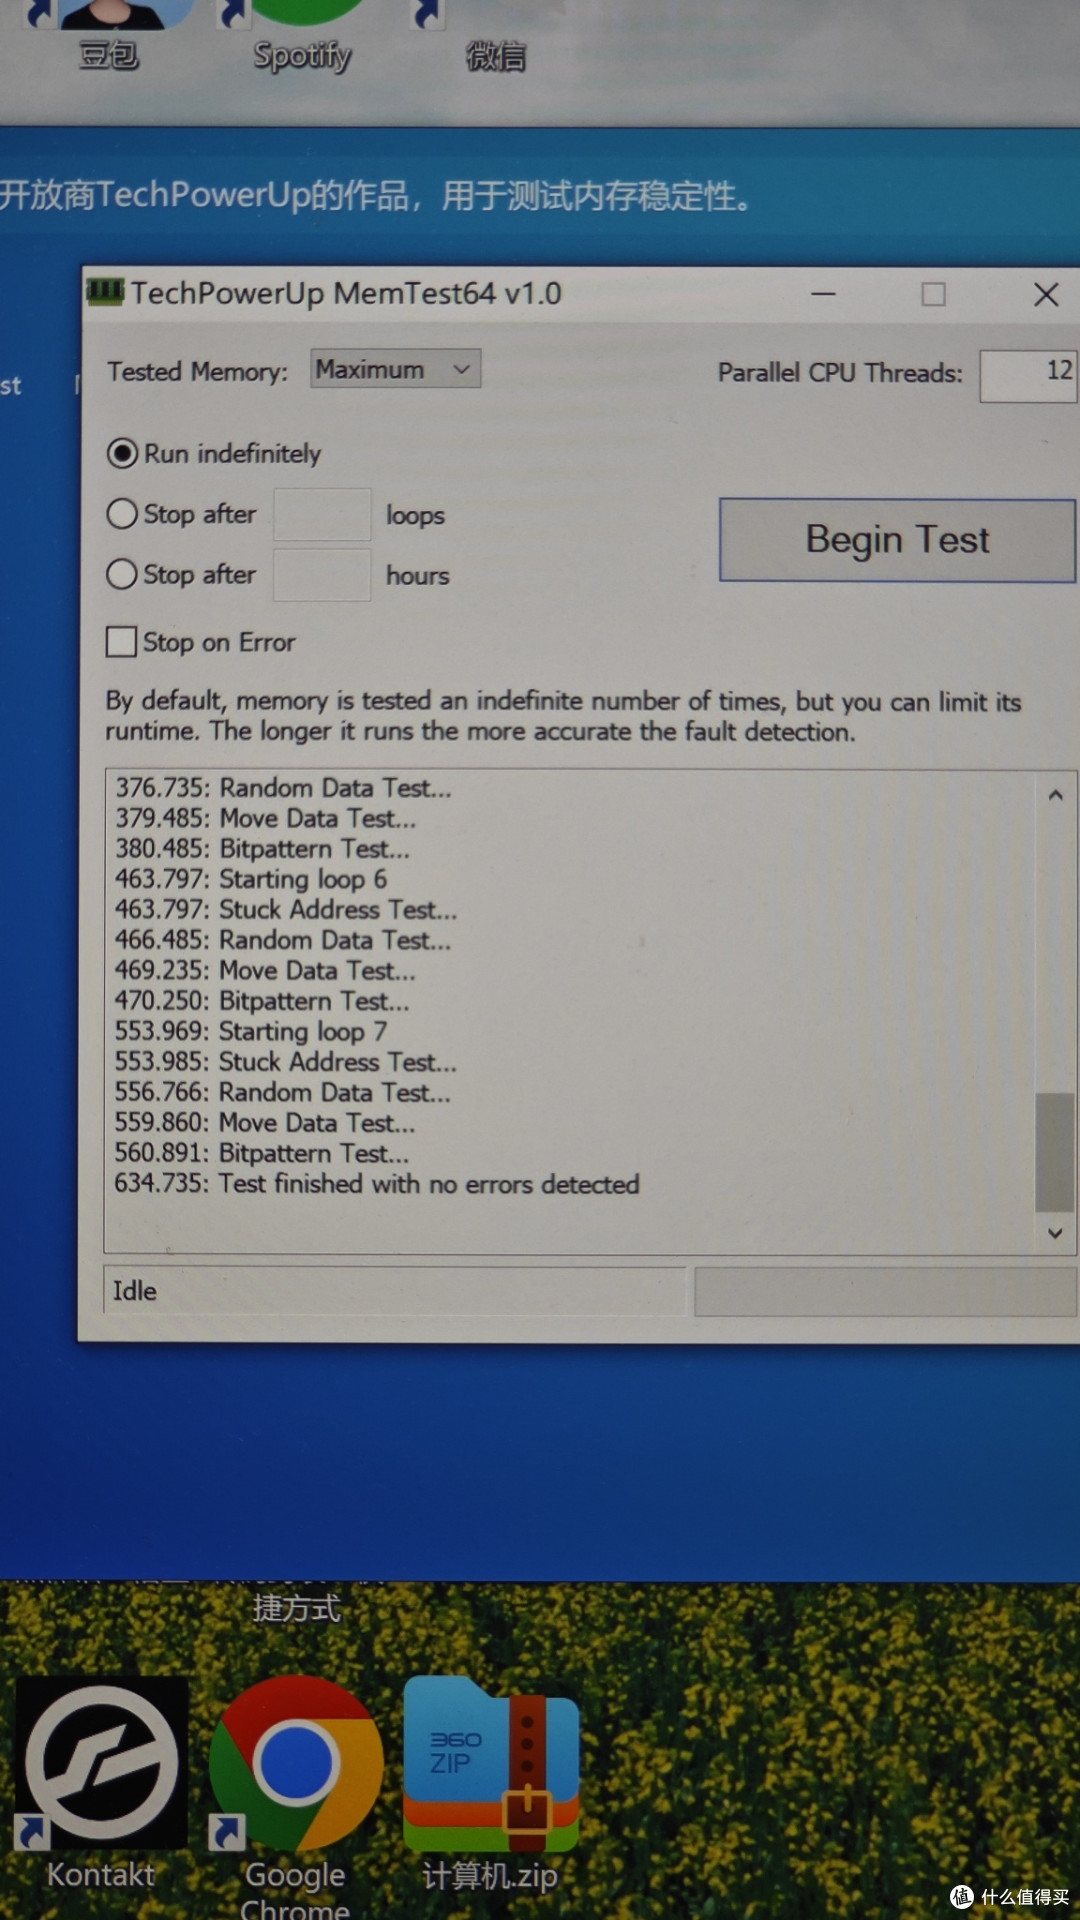
Task: Open the 计算机.zip archive icon
Action: pyautogui.click(x=490, y=1785)
